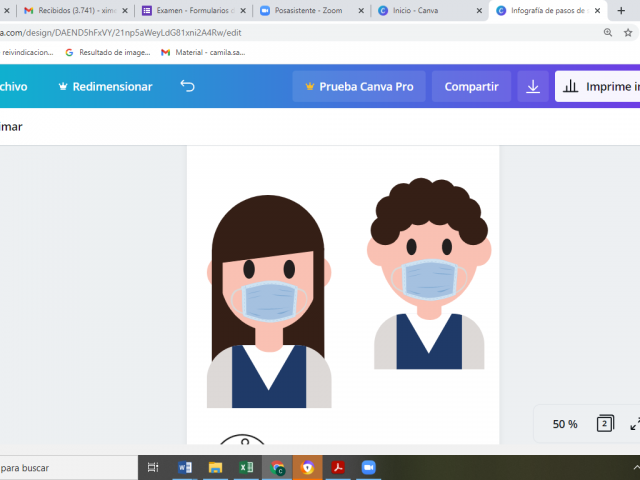The image size is (640, 480).
Task: Zoom the page with the magnifier icon
Action: (x=608, y=32)
